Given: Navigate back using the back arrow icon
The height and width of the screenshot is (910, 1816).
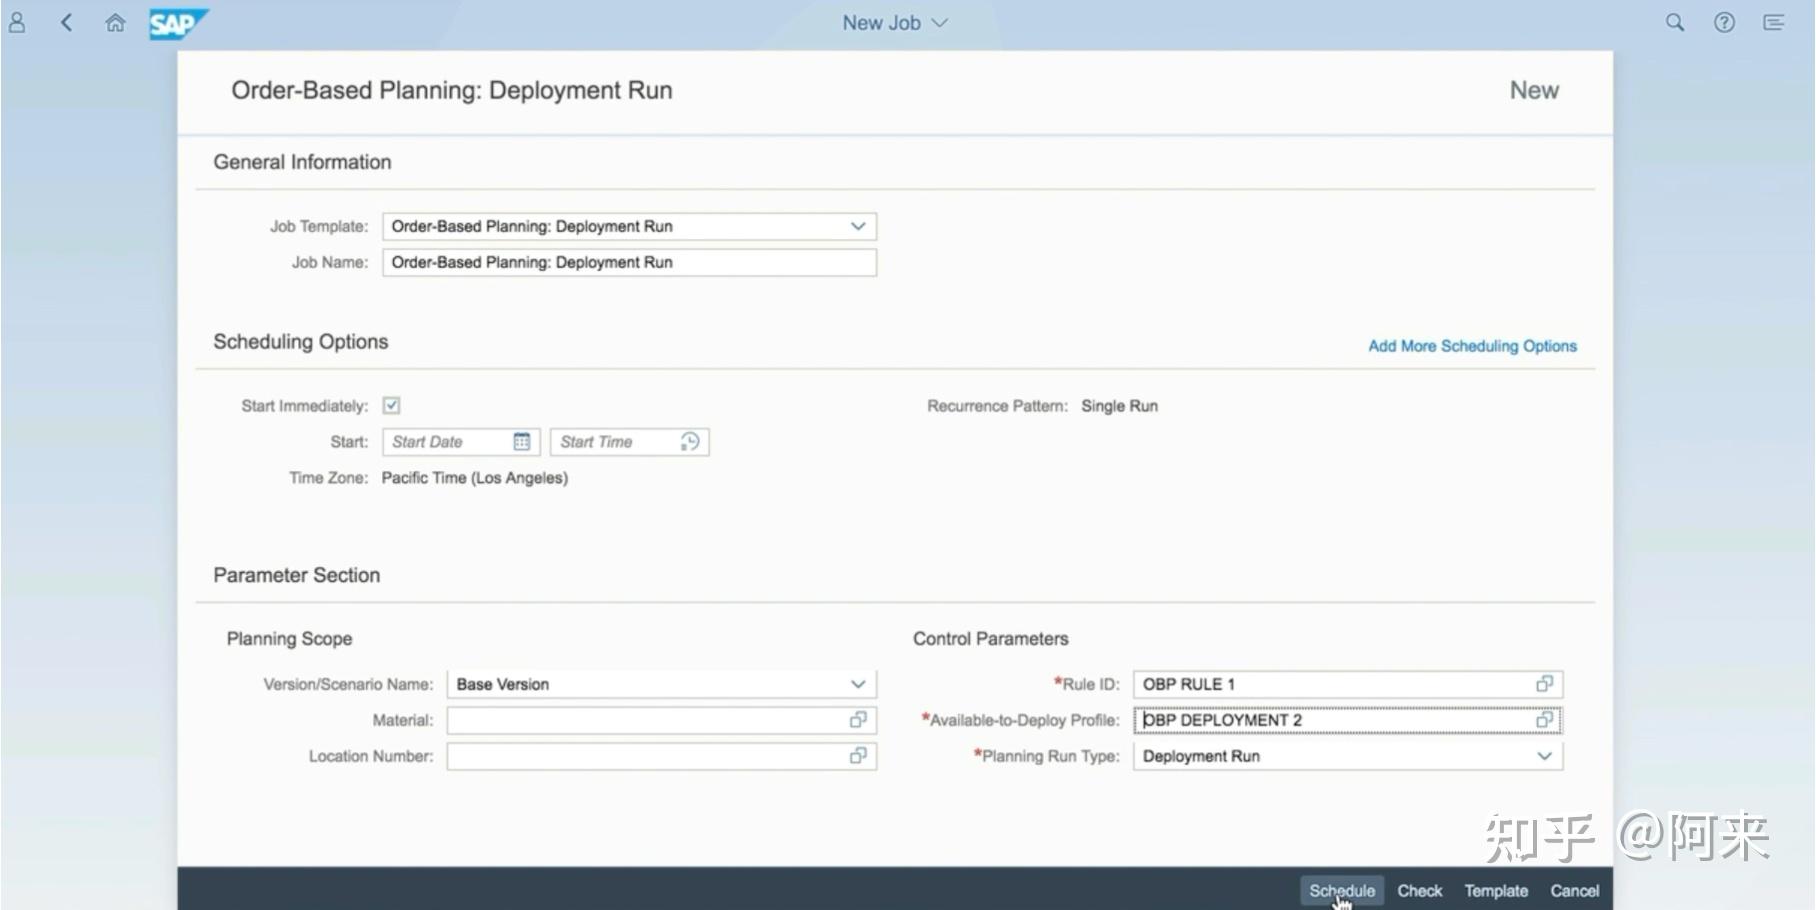Looking at the screenshot, I should coord(66,22).
